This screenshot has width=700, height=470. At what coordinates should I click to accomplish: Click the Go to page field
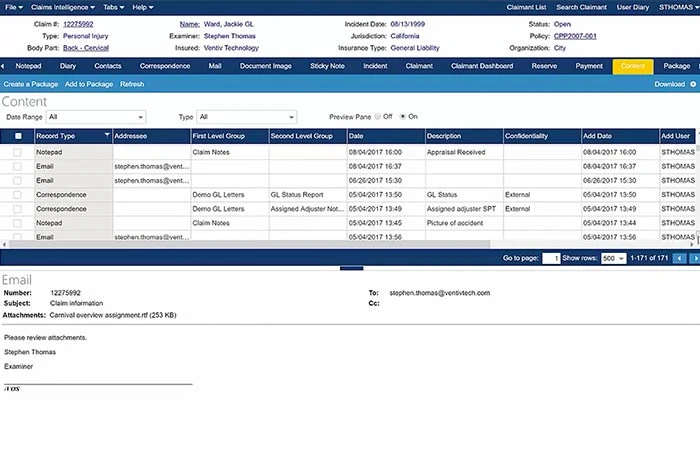(x=550, y=258)
